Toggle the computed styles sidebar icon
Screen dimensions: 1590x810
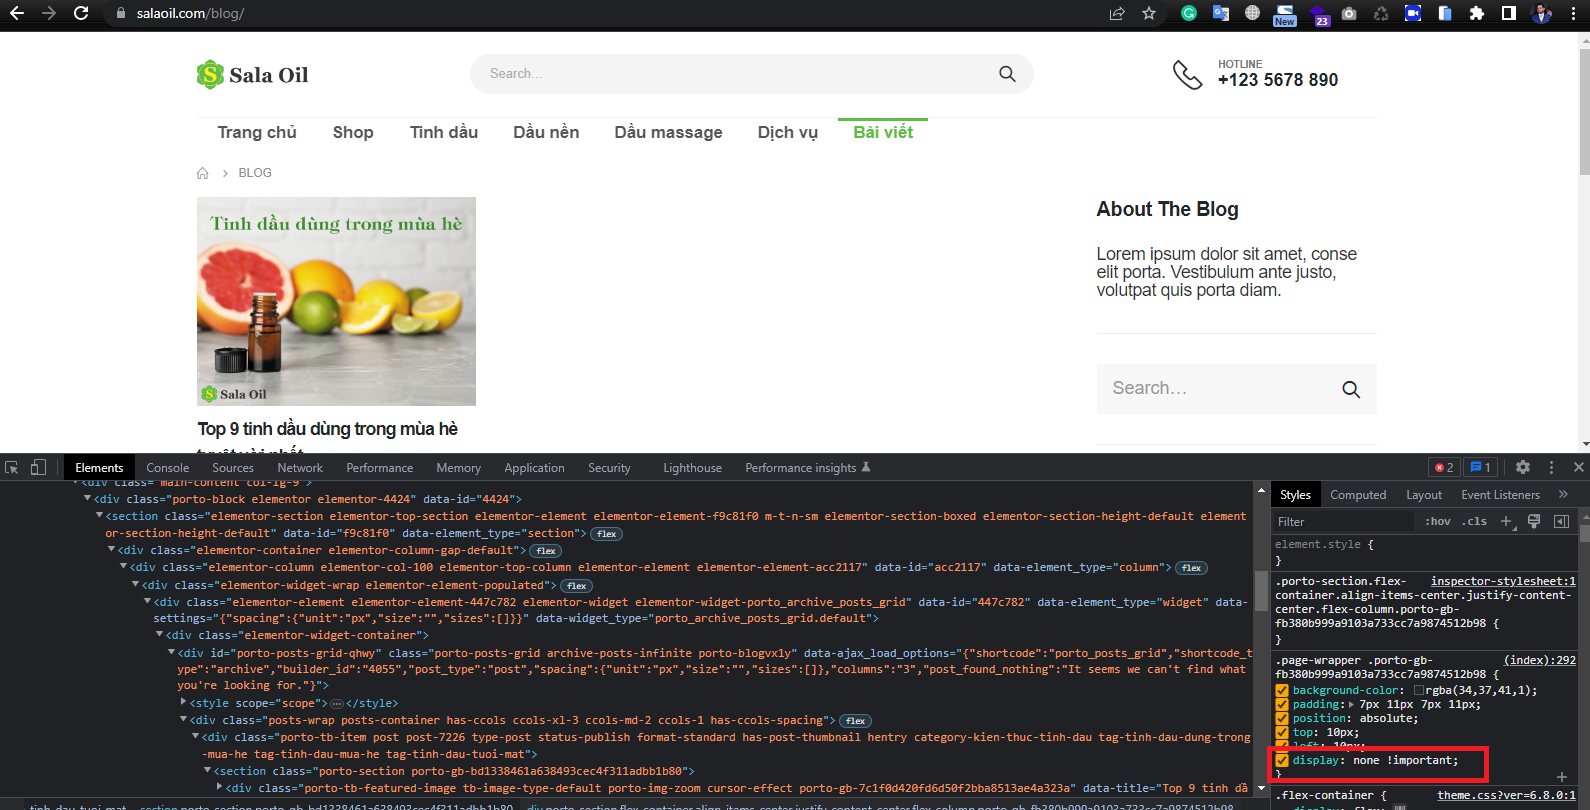[1561, 521]
